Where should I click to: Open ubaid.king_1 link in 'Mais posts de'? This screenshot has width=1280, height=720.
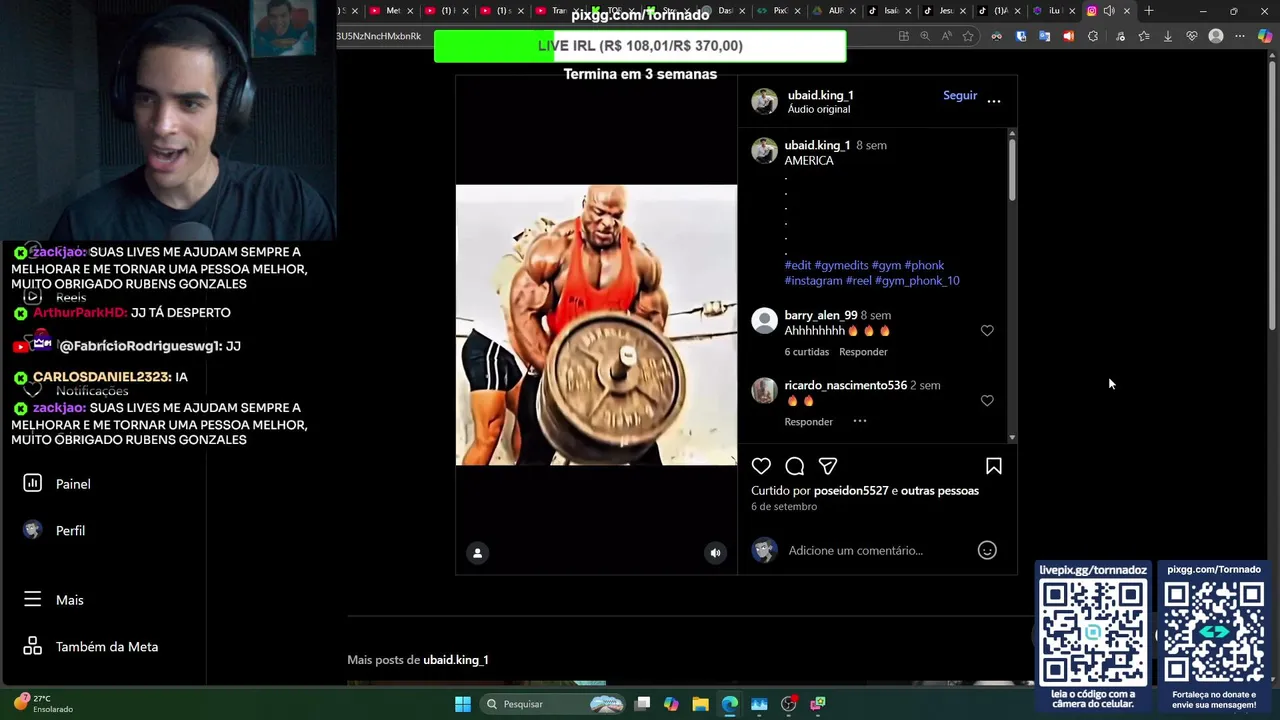(x=456, y=660)
